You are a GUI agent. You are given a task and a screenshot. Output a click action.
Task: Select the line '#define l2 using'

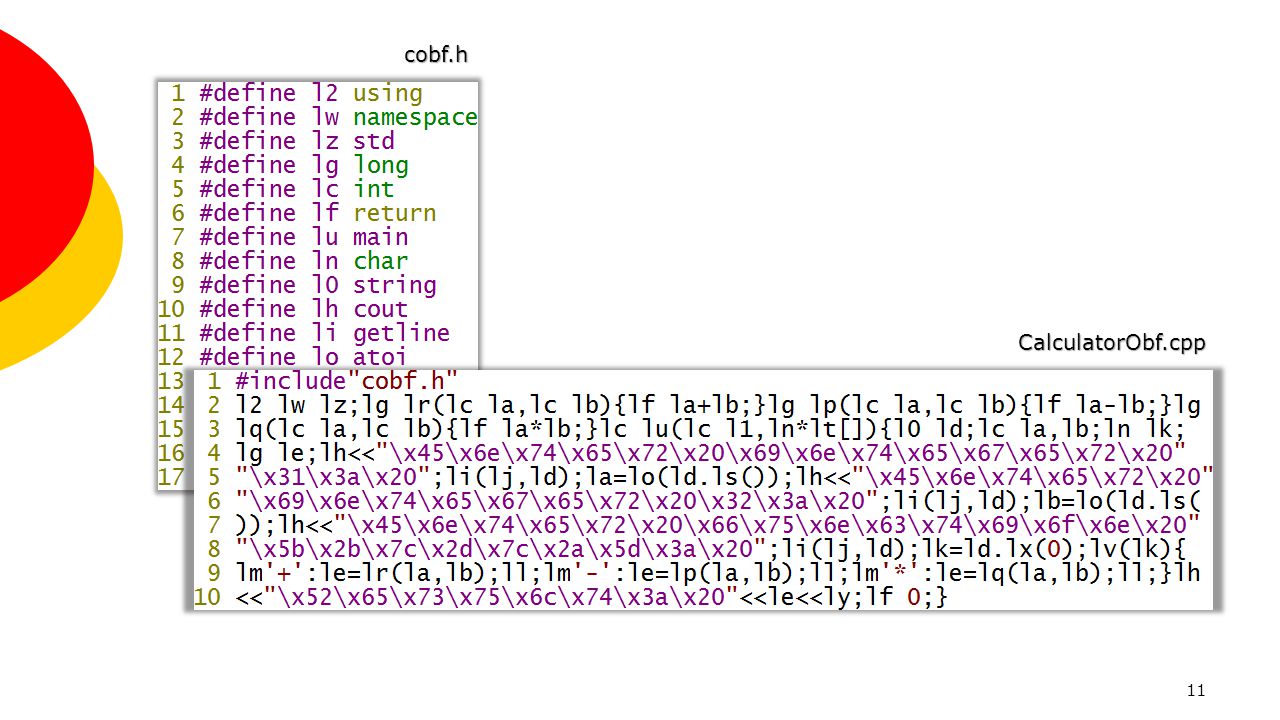(x=311, y=93)
